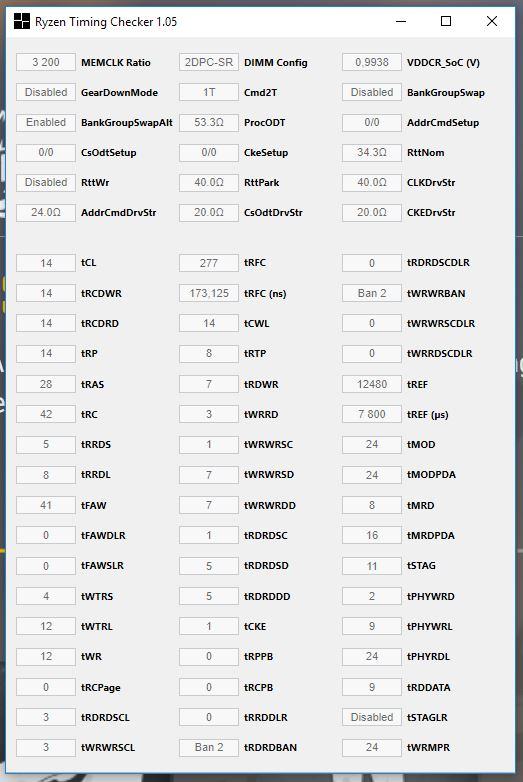The height and width of the screenshot is (782, 523).
Task: Select the tRFC 277 field
Action: click(x=209, y=263)
